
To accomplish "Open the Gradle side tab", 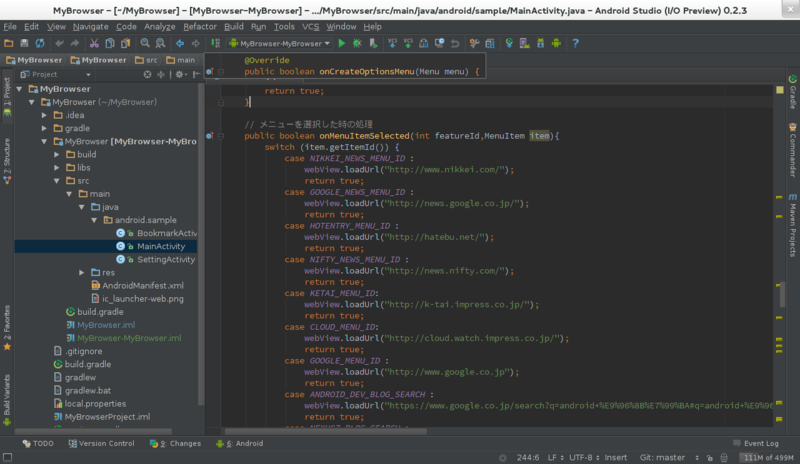I will click(792, 92).
